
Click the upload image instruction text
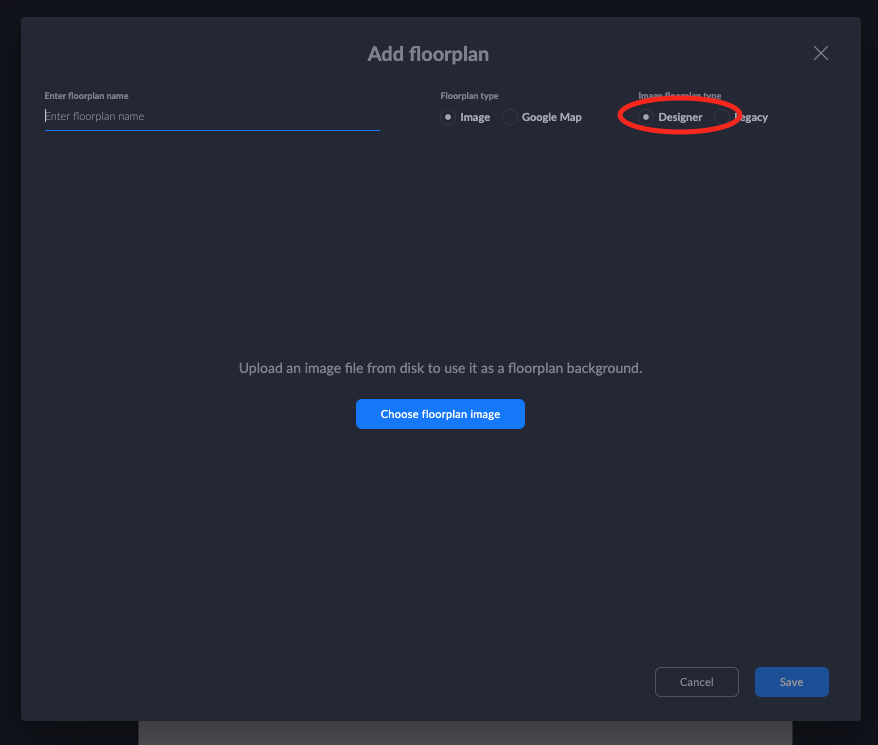tap(440, 368)
